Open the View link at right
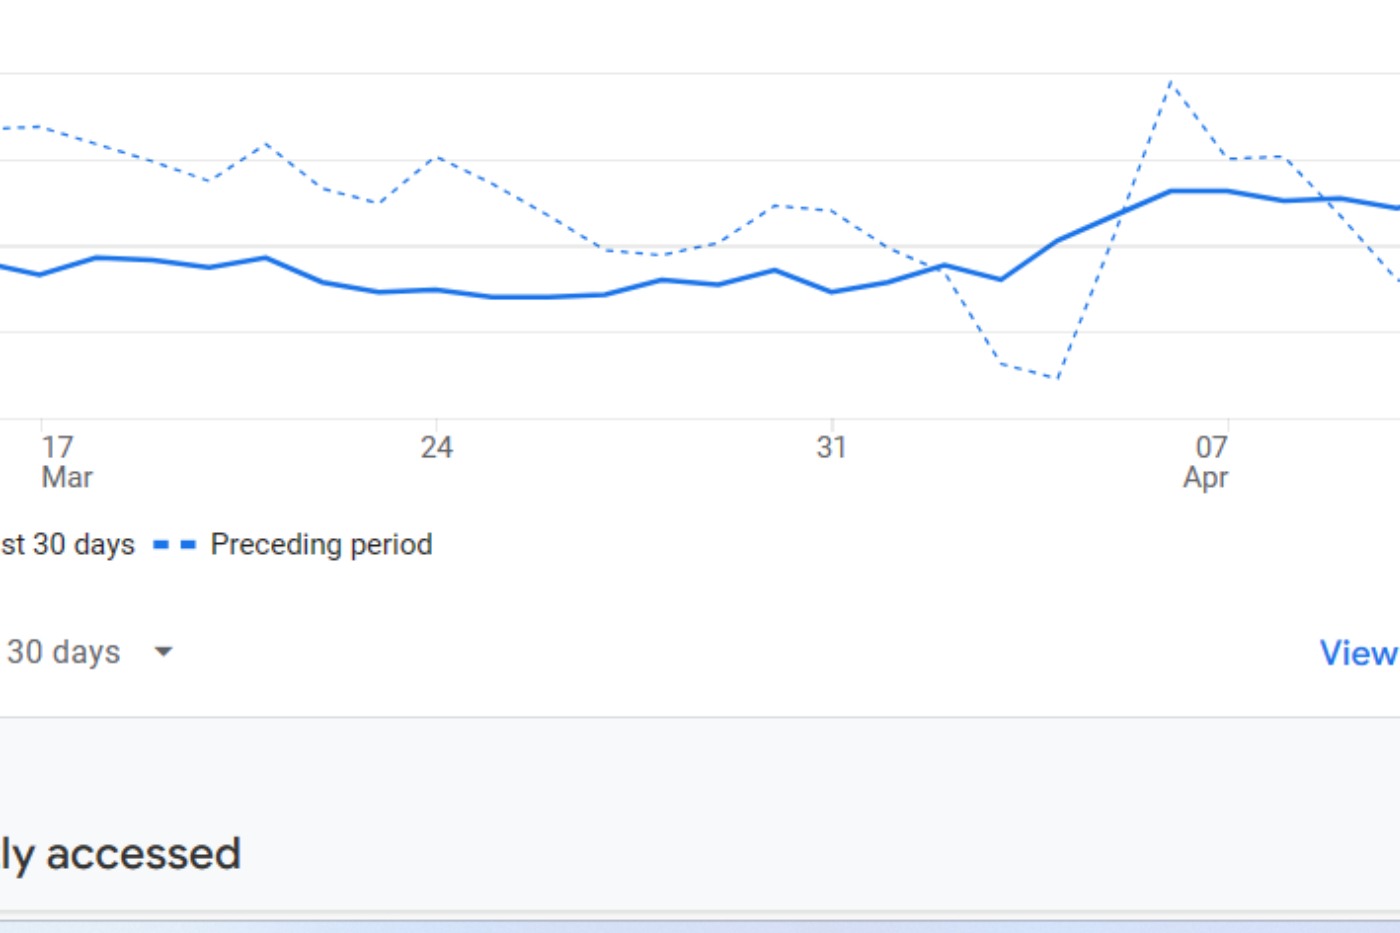 [1357, 653]
